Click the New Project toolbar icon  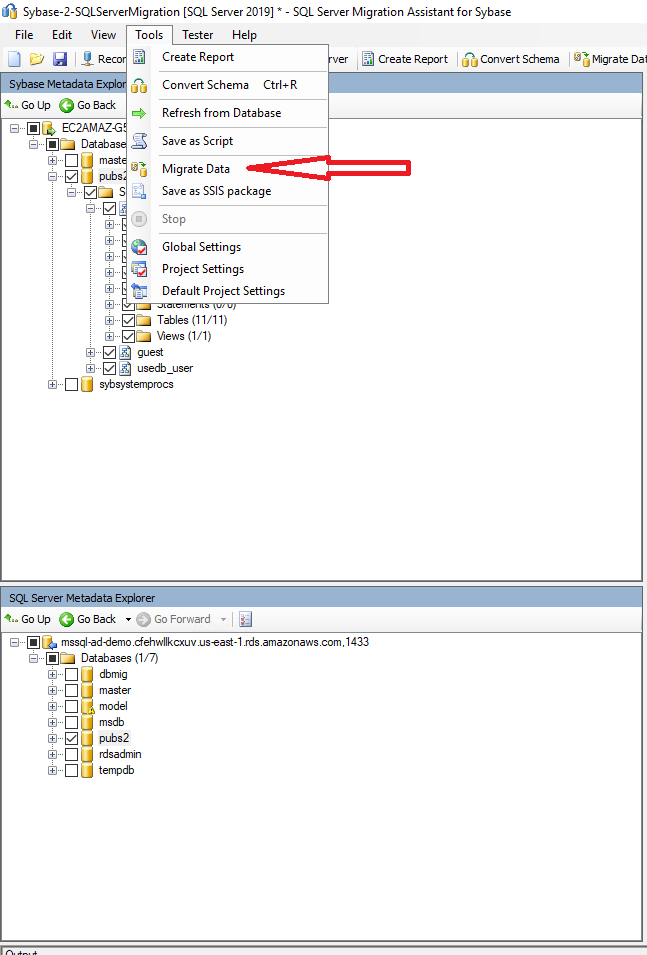[14, 59]
